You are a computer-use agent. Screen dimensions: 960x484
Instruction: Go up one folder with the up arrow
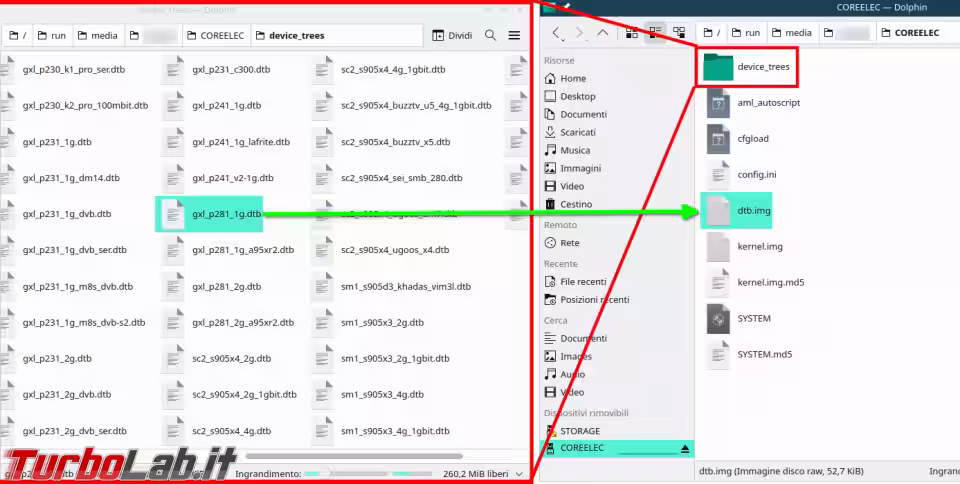pyautogui.click(x=602, y=33)
